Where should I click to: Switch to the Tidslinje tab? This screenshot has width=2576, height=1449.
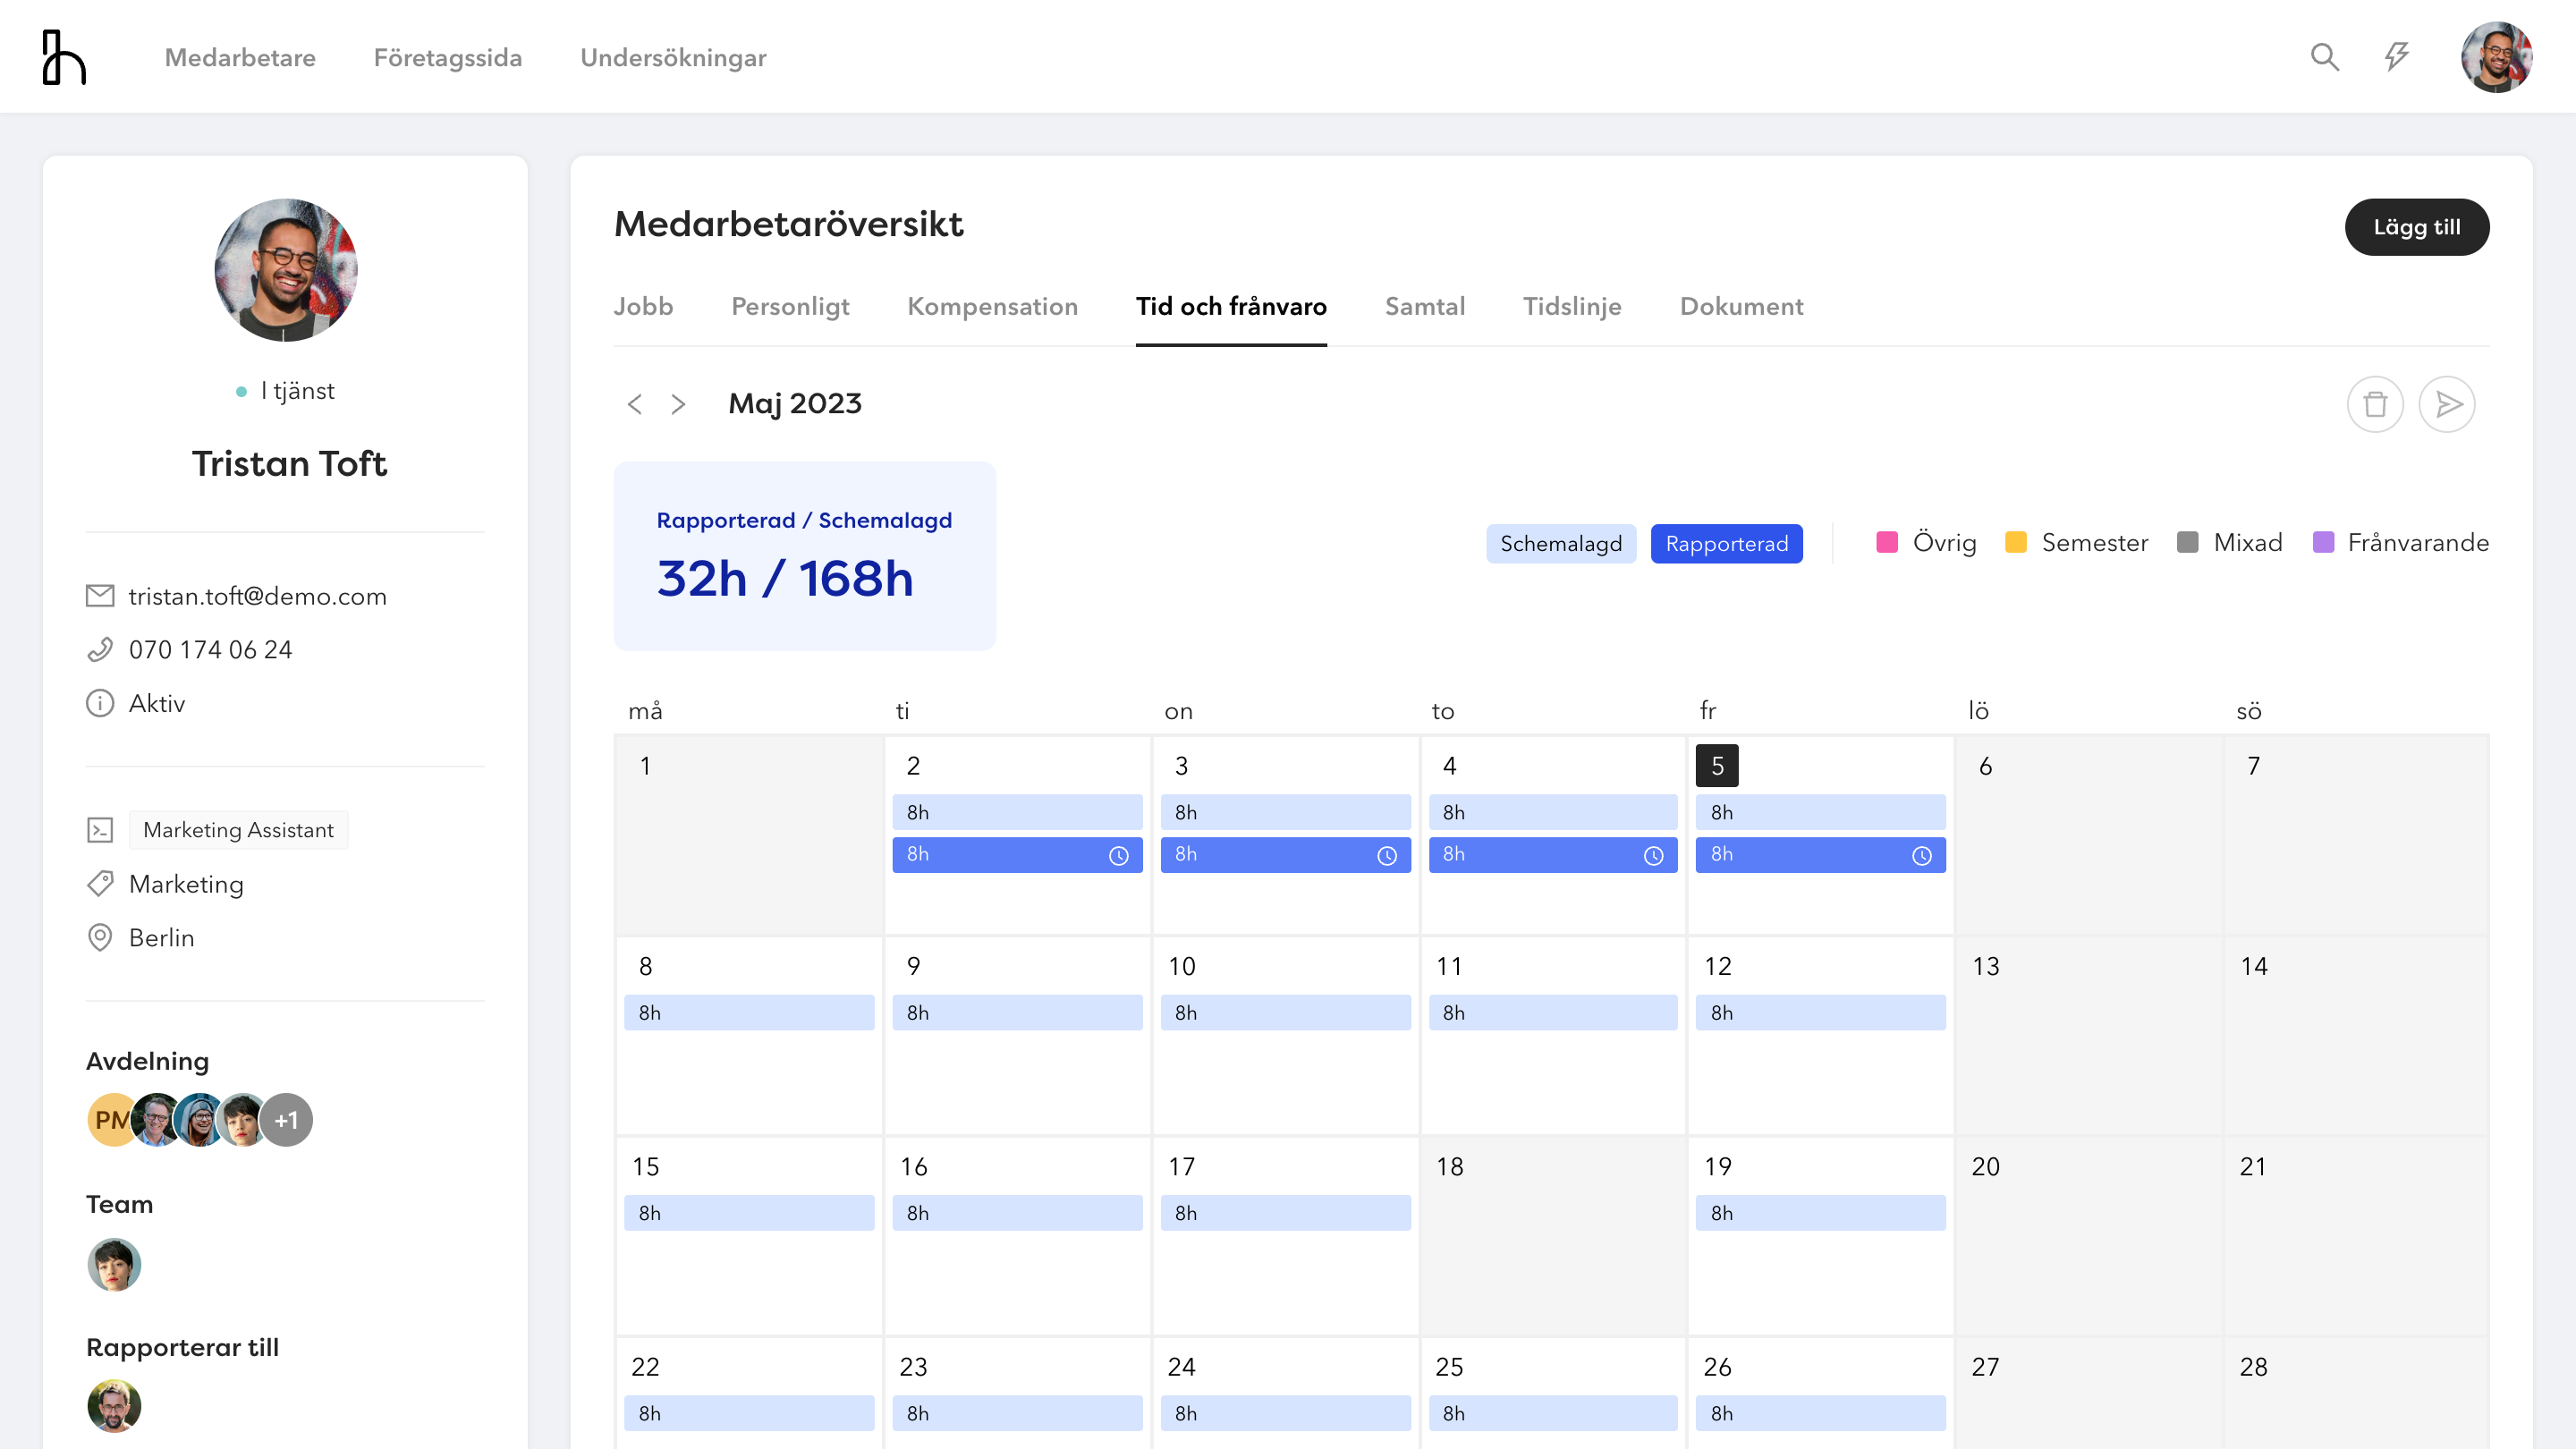tap(1572, 306)
